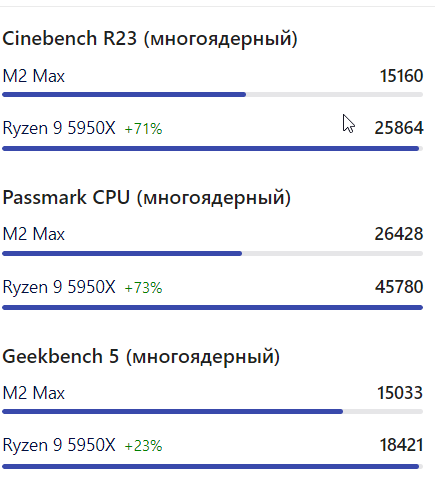Click the M2 Max Geekbench progress bar
This screenshot has height=488, width=435.
[x=213, y=412]
